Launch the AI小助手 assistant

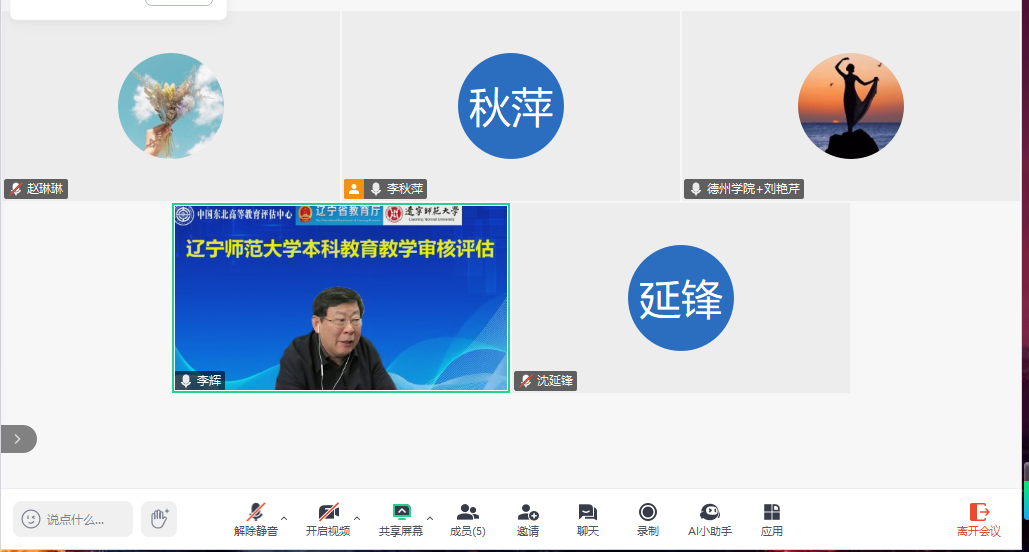(x=710, y=519)
